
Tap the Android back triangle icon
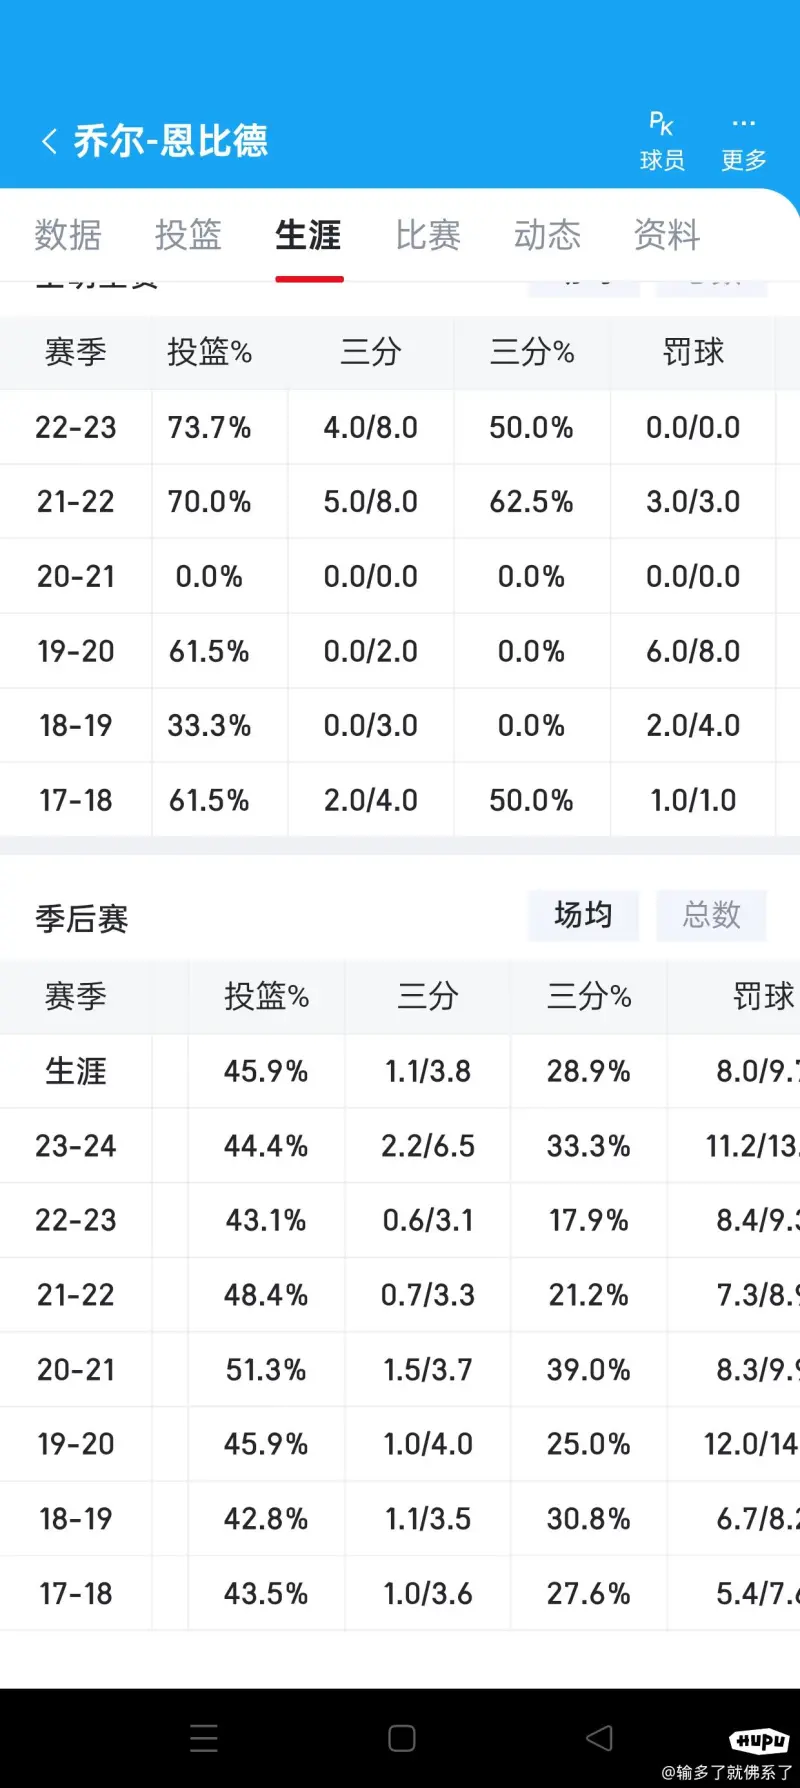click(599, 1738)
